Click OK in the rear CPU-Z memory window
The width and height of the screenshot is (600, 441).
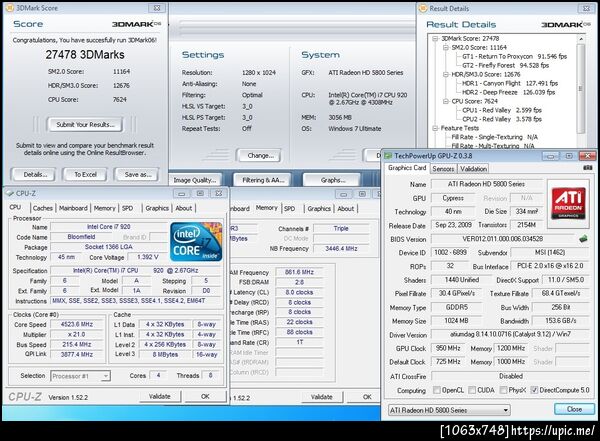[365, 397]
